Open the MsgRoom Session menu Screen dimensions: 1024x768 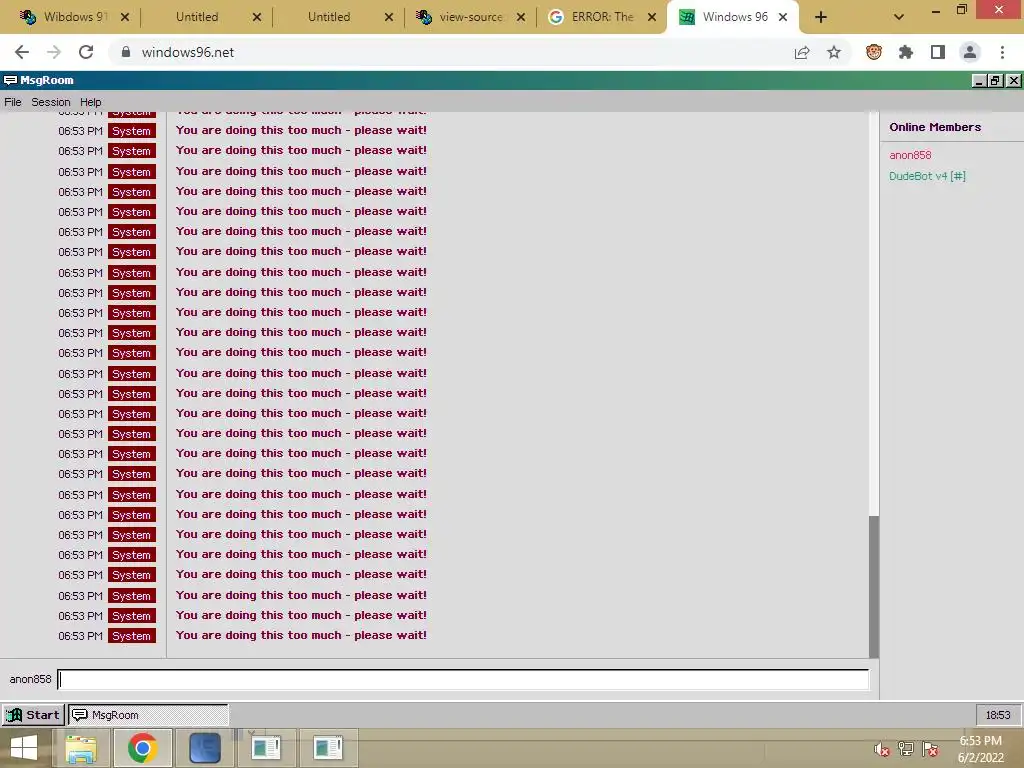[x=51, y=102]
